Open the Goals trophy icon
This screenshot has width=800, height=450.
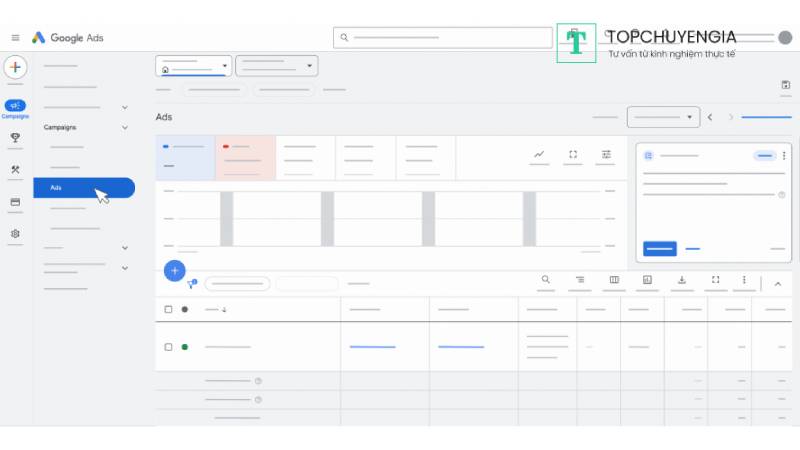[15, 138]
